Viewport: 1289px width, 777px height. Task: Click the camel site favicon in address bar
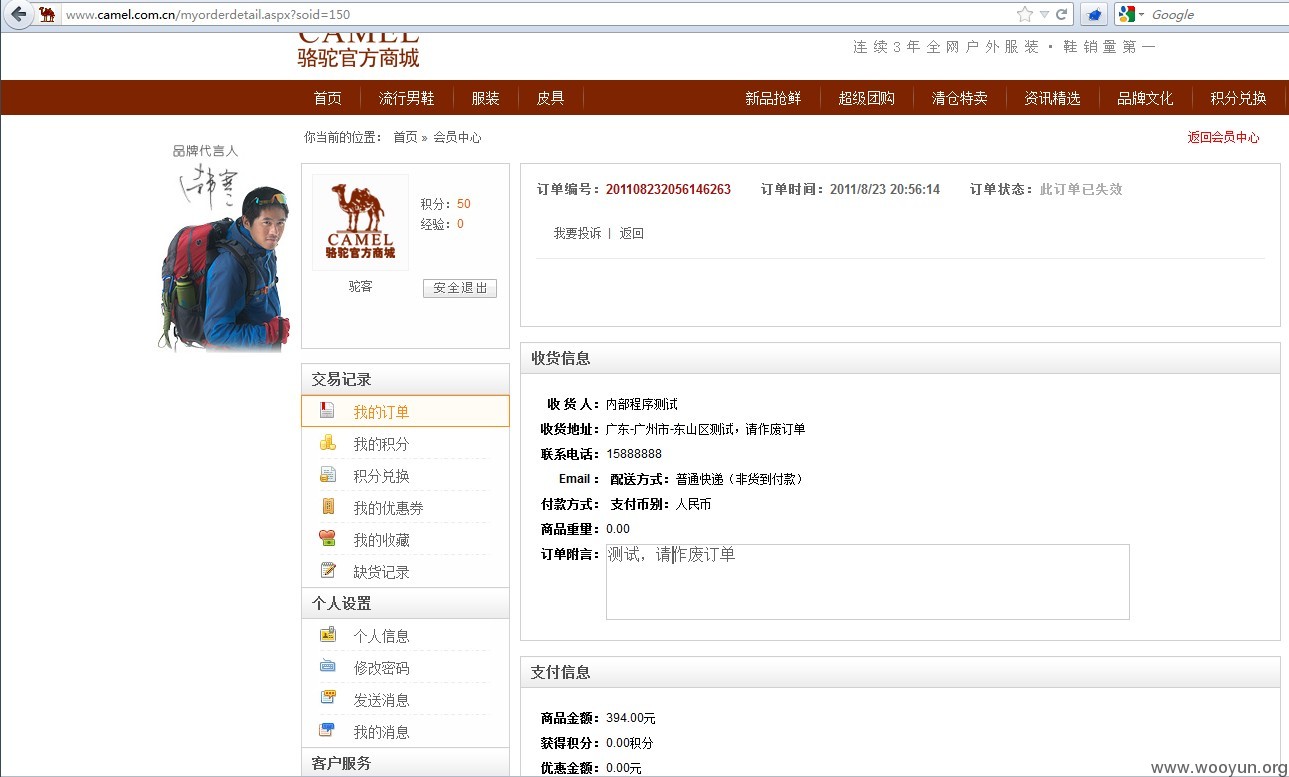point(47,14)
